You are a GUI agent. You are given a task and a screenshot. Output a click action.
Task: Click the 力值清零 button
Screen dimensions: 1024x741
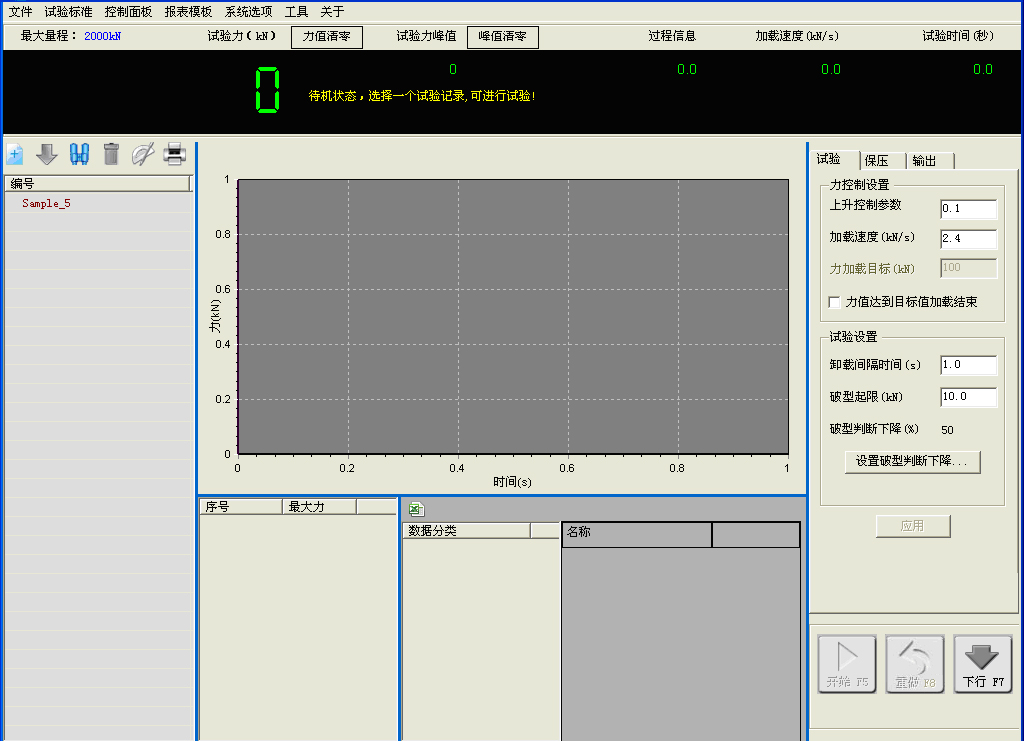[x=327, y=37]
